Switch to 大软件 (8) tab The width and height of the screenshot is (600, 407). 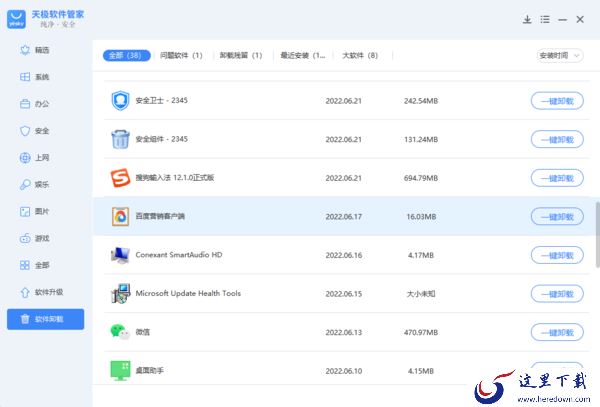(x=360, y=55)
